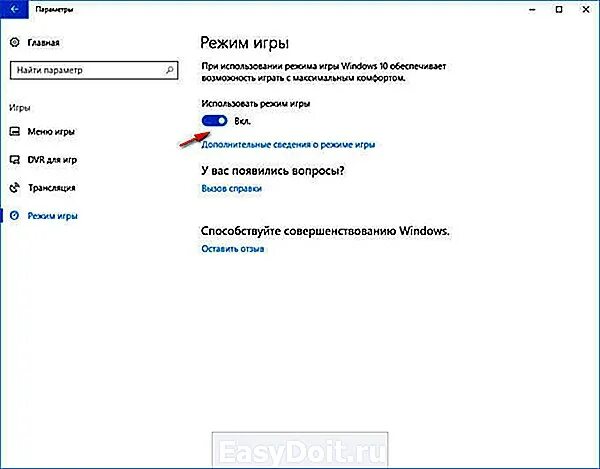Open the Главная home gear icon

pos(15,42)
